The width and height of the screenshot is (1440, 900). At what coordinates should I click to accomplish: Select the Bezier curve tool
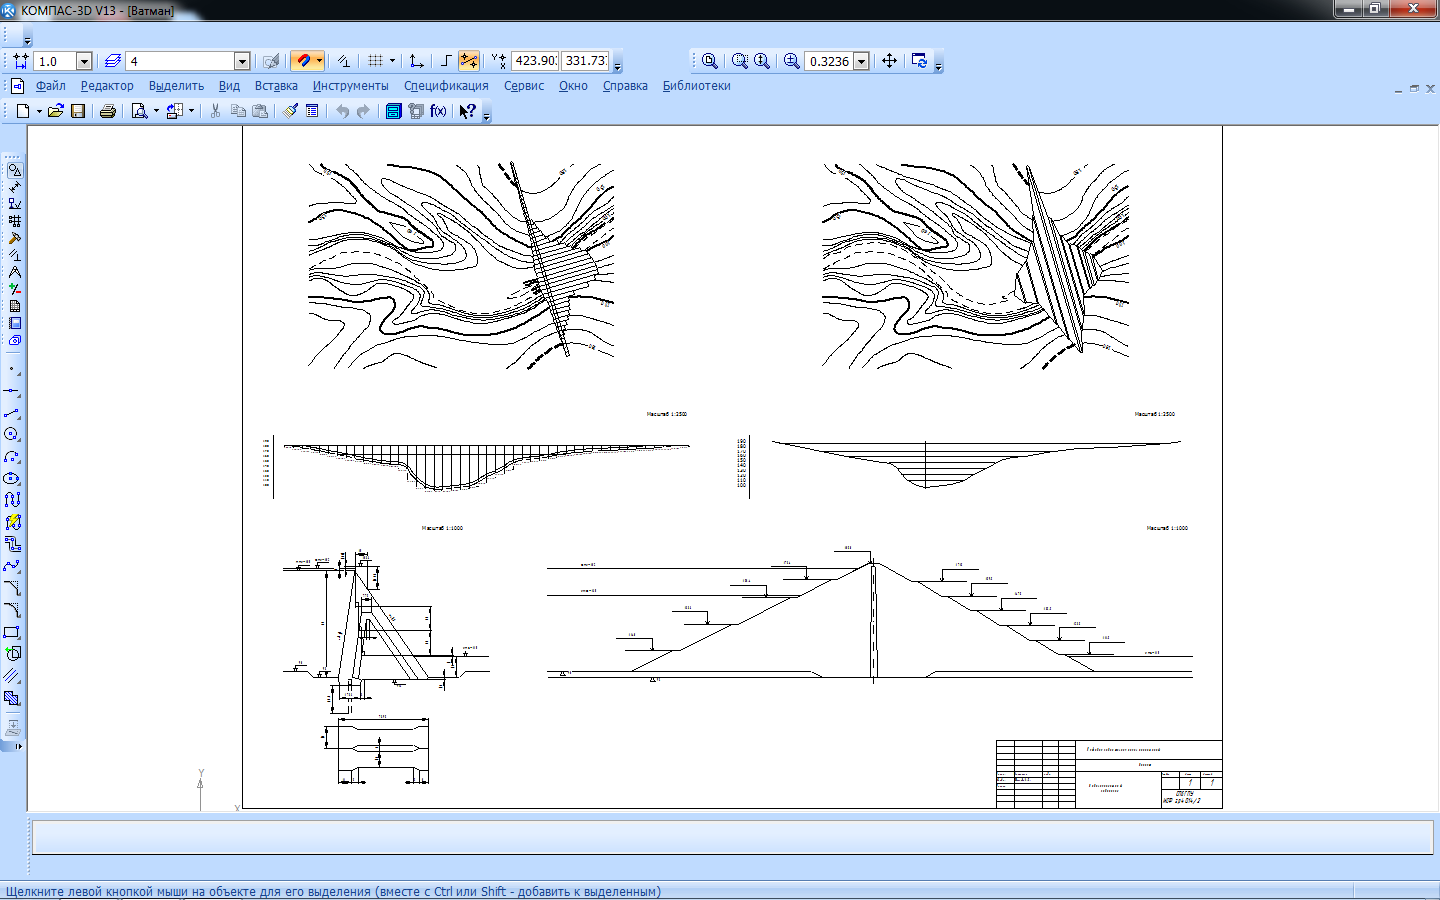12,565
